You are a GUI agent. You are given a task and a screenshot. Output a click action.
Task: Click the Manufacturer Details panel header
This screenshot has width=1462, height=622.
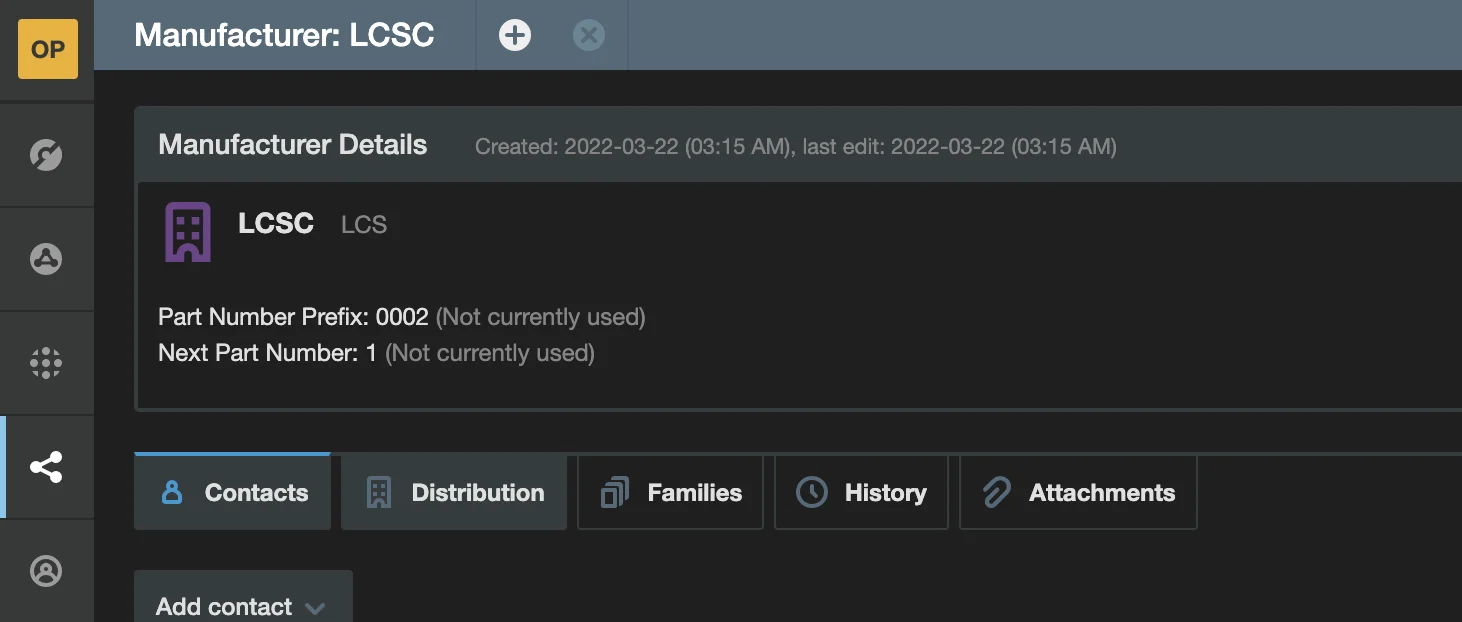tap(292, 145)
